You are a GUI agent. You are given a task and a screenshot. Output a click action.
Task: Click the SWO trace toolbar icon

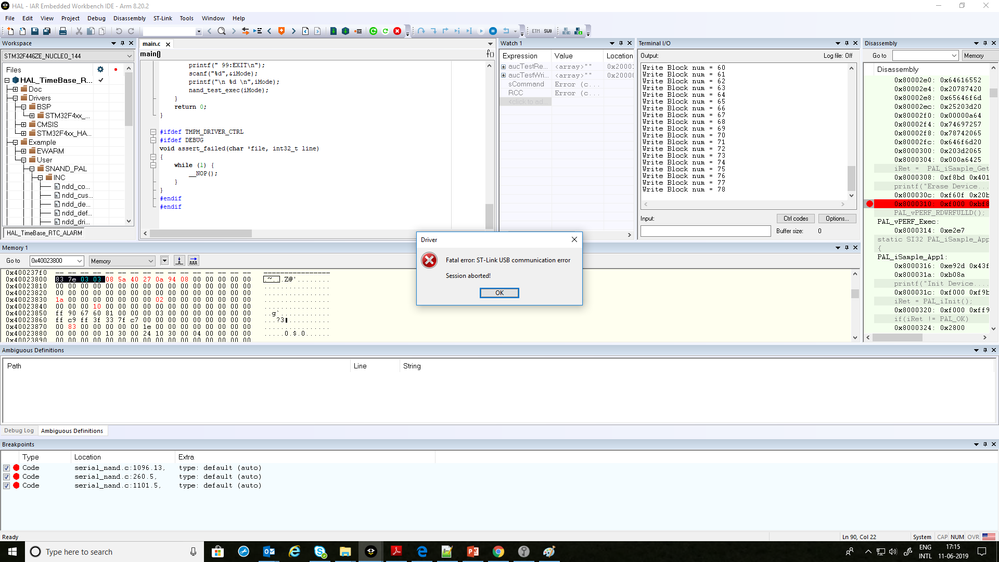click(548, 31)
